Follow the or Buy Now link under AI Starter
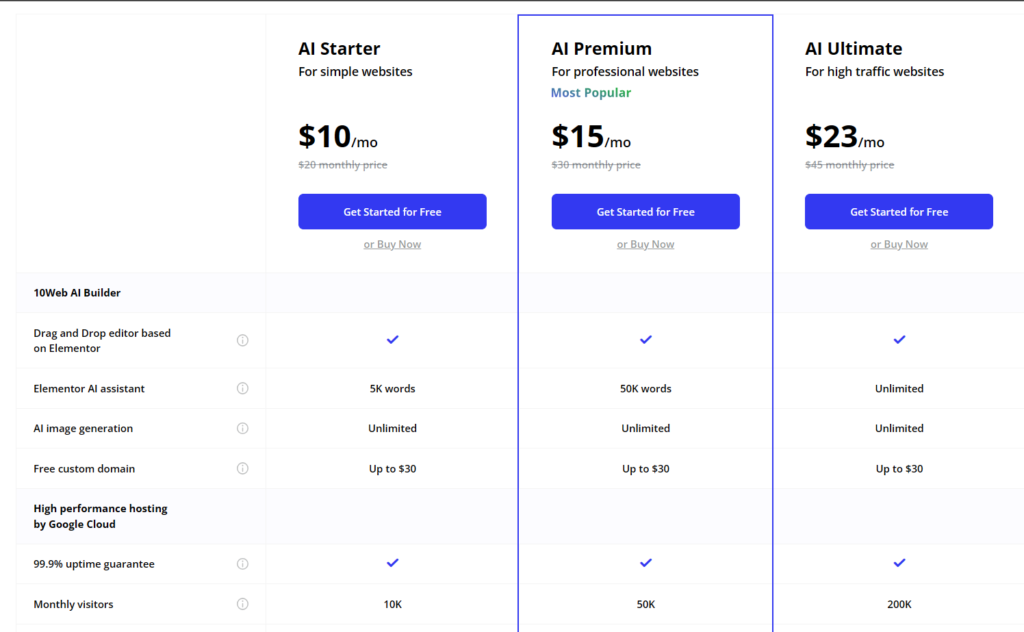Image resolution: width=1024 pixels, height=632 pixels. pyautogui.click(x=392, y=244)
